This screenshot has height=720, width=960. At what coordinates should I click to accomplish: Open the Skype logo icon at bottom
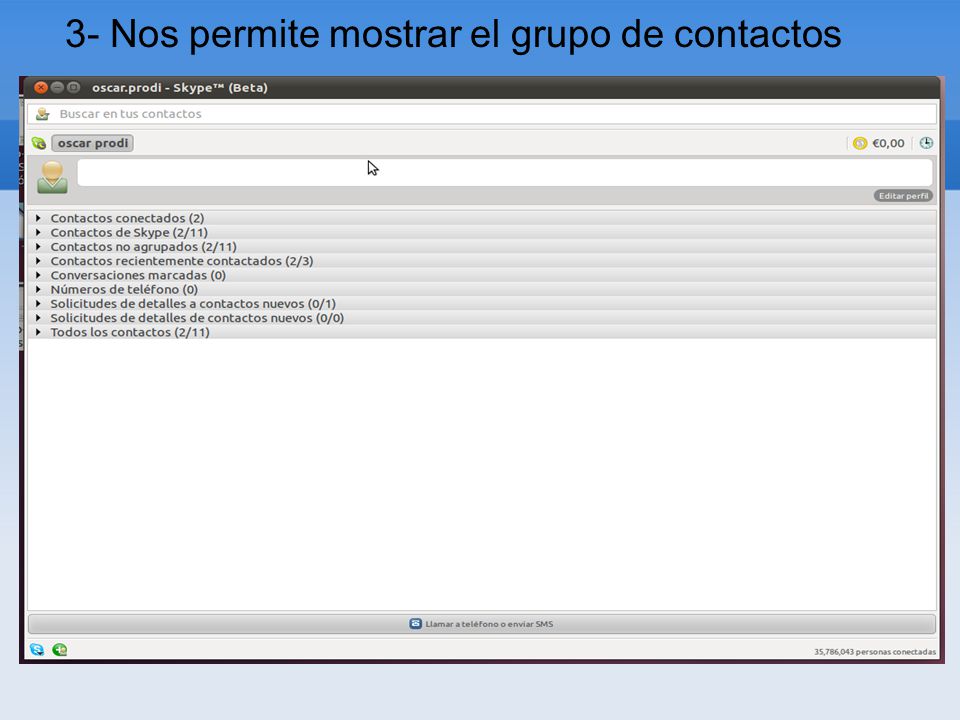pyautogui.click(x=37, y=650)
